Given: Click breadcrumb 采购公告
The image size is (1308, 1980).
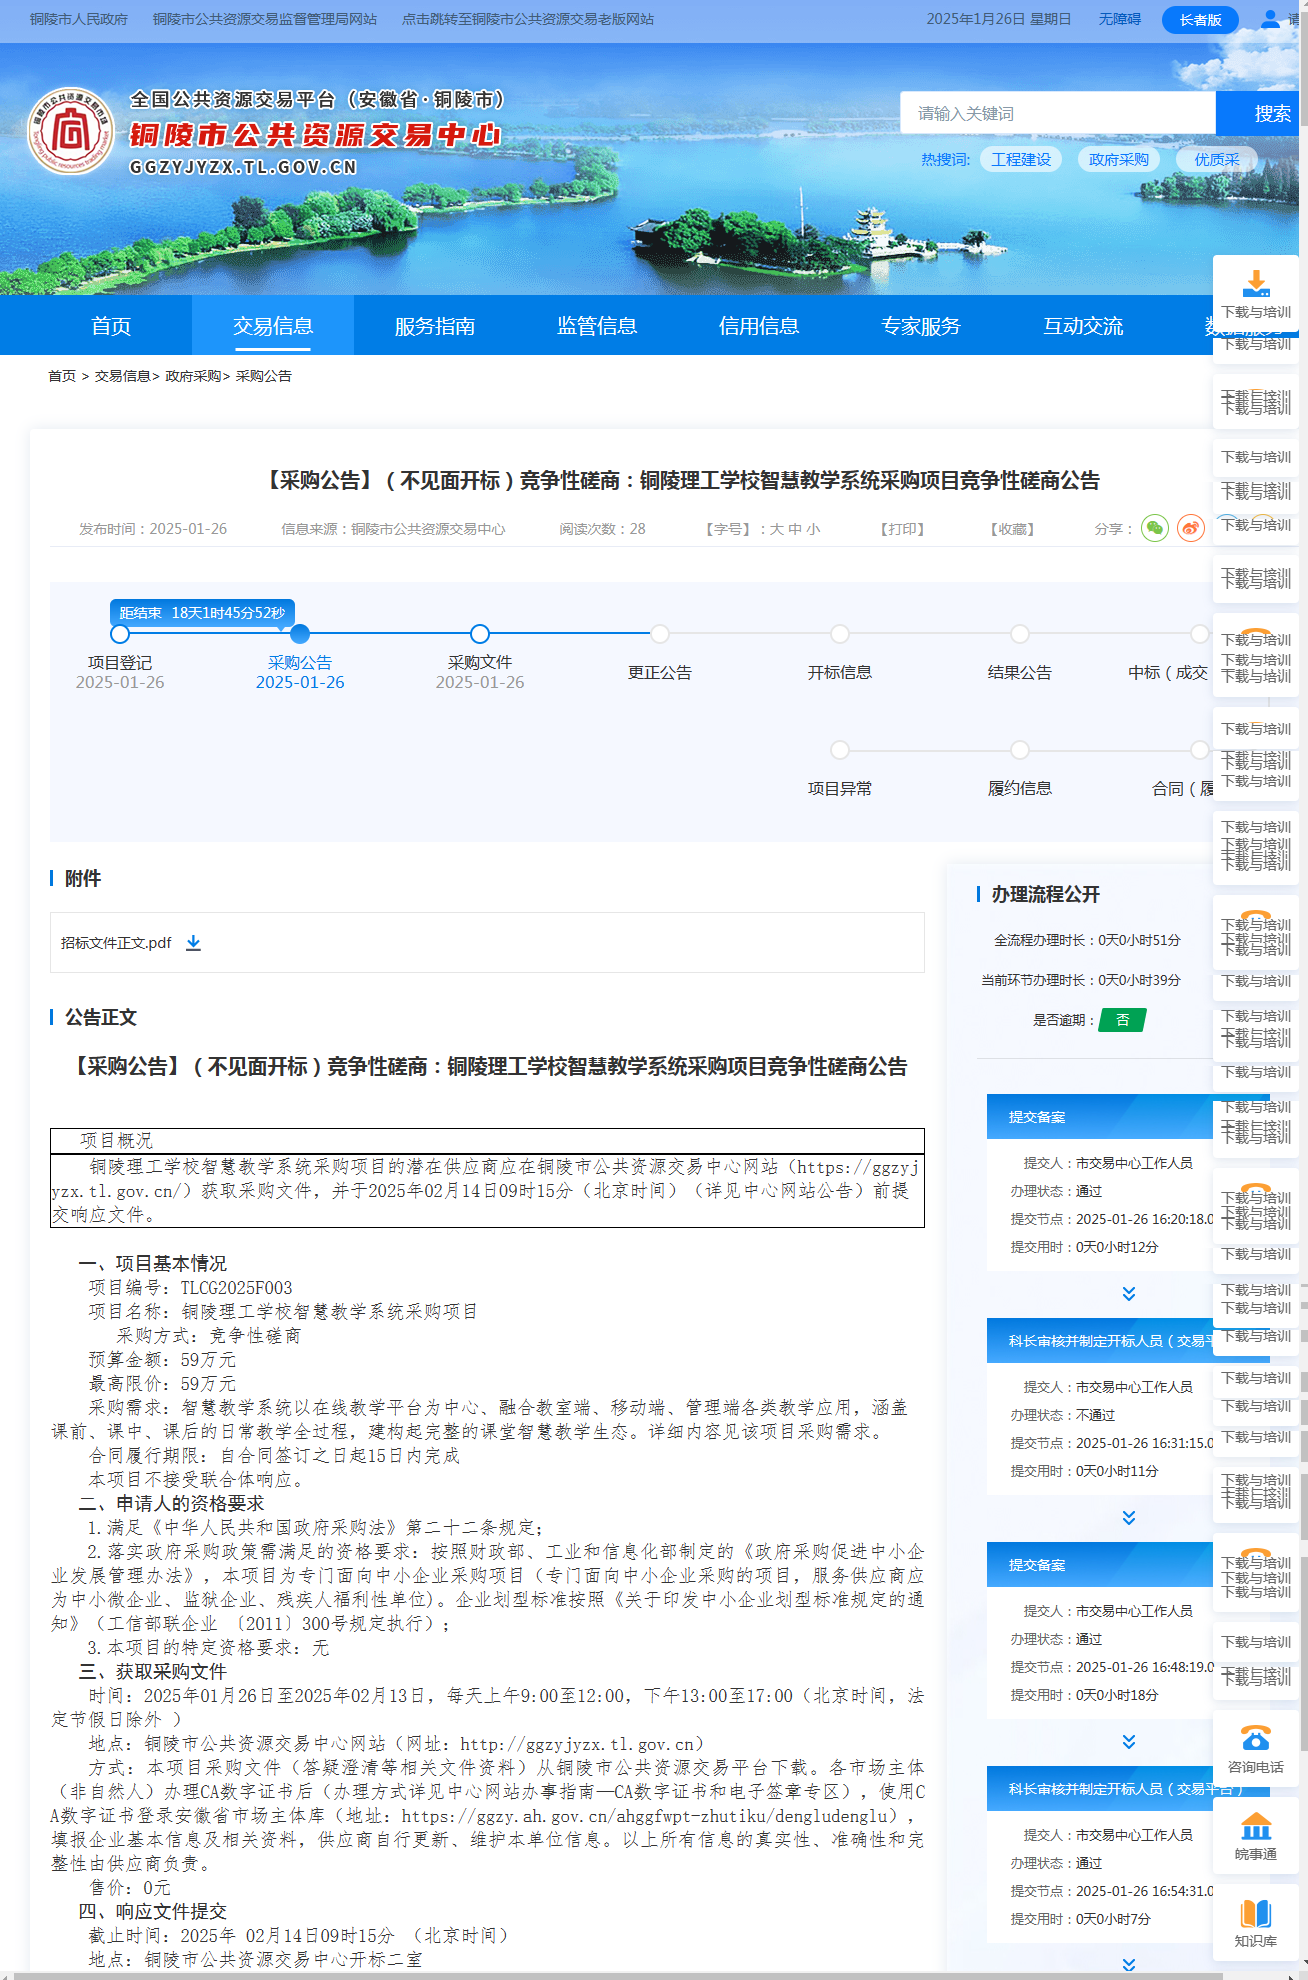Looking at the screenshot, I should tap(264, 376).
